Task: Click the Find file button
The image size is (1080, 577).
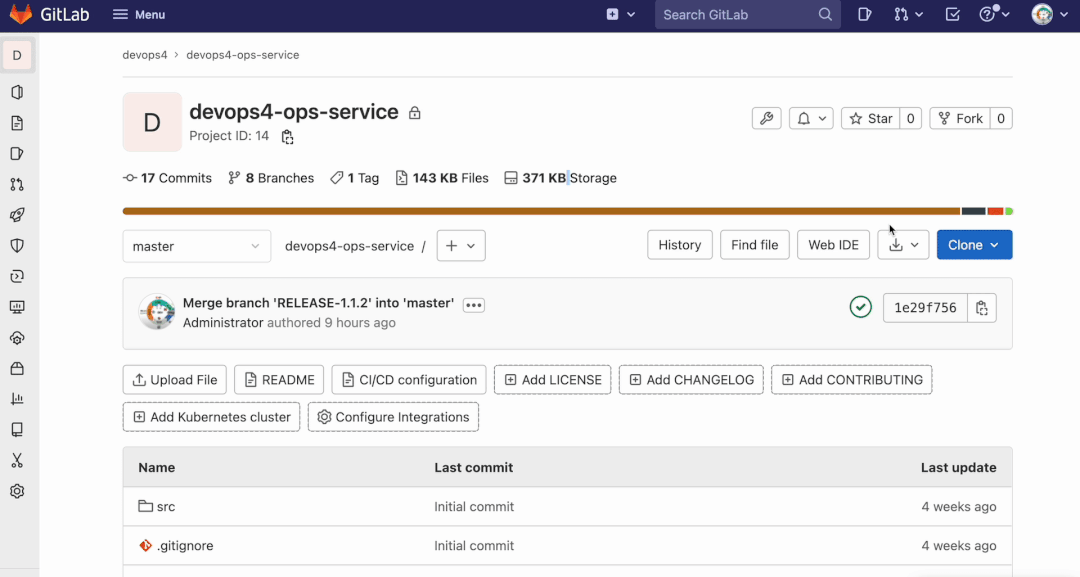Action: coord(754,245)
